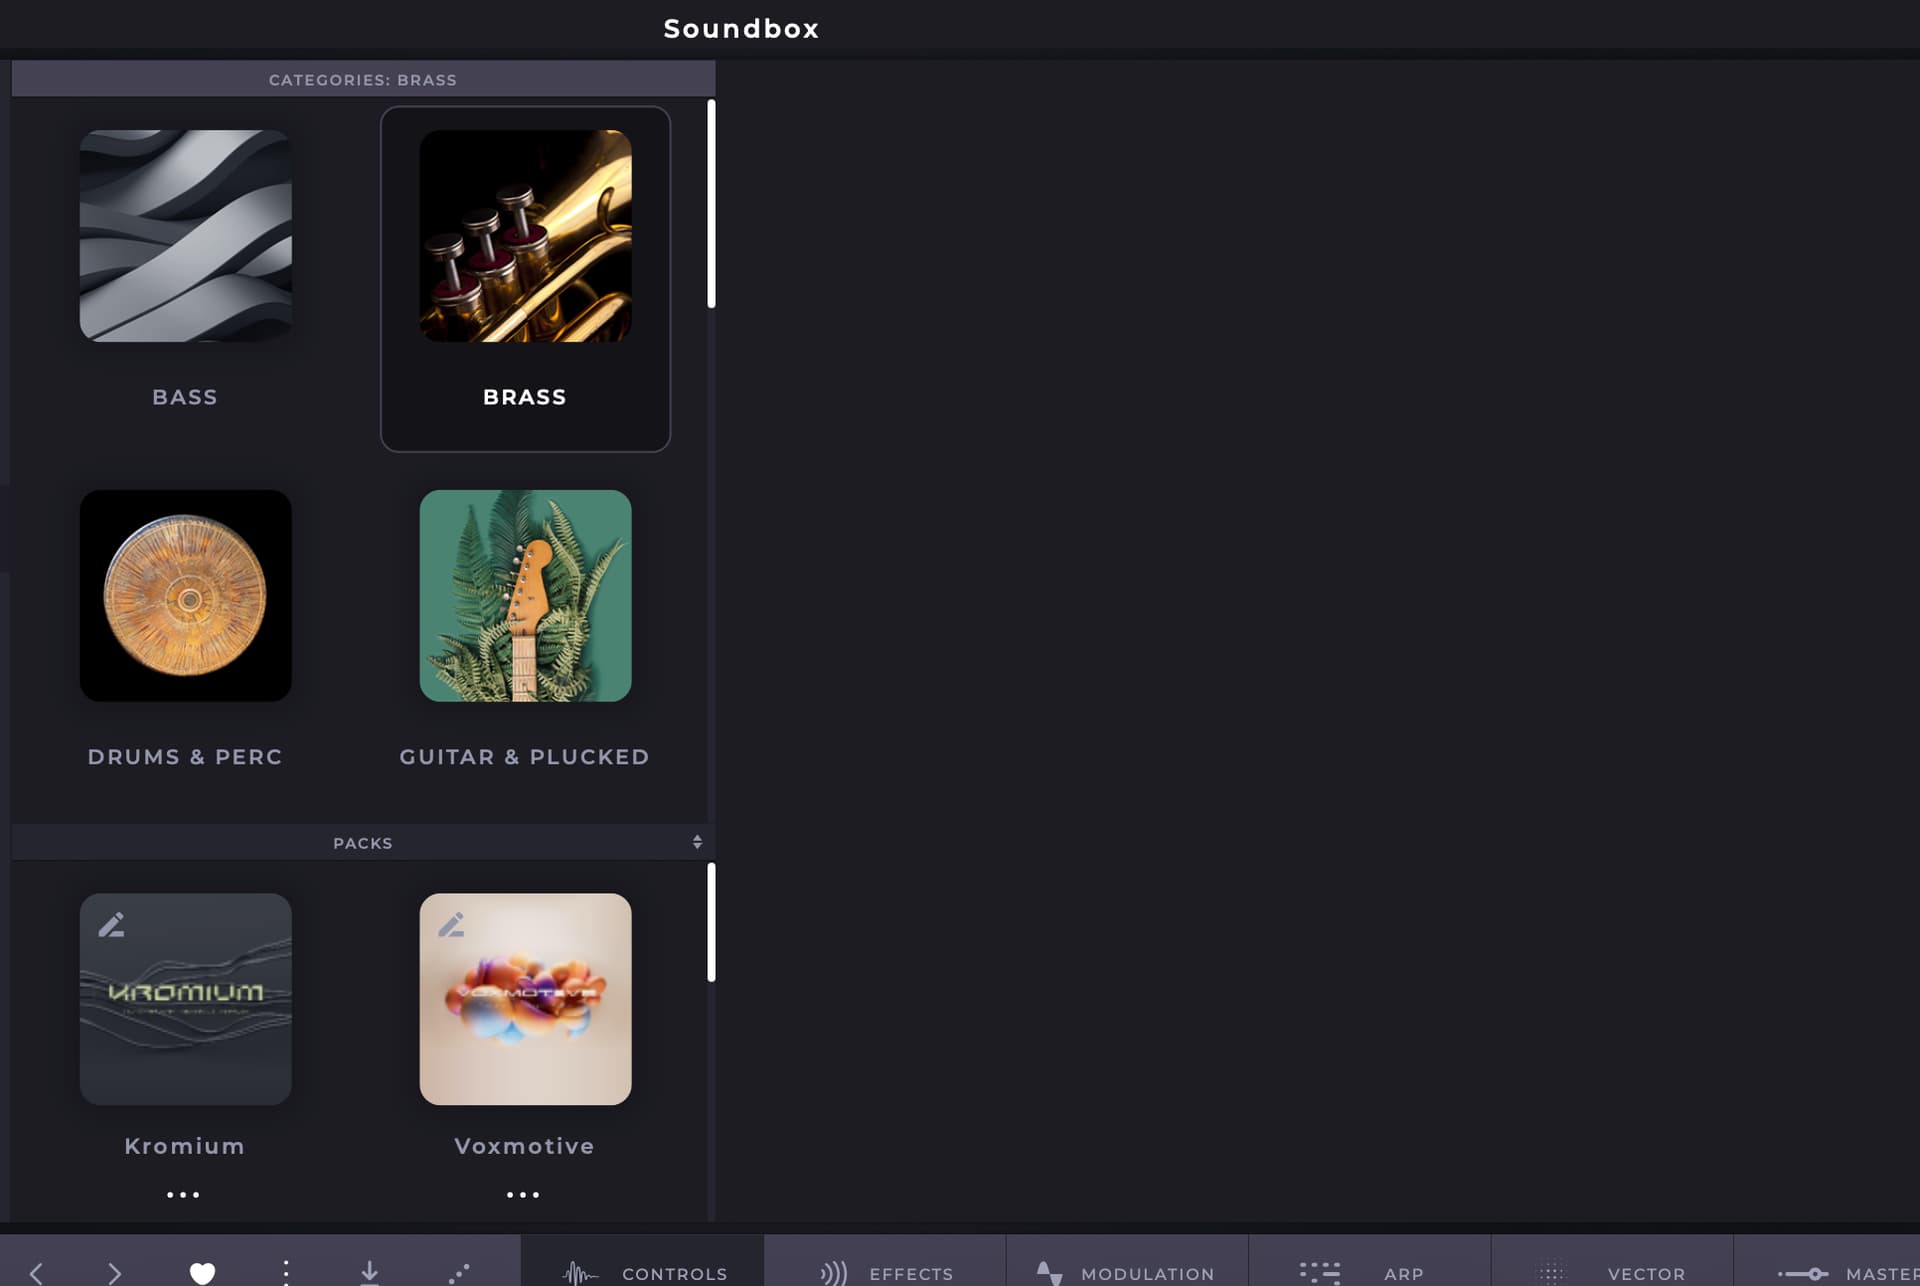Click the download arrow icon

[369, 1272]
